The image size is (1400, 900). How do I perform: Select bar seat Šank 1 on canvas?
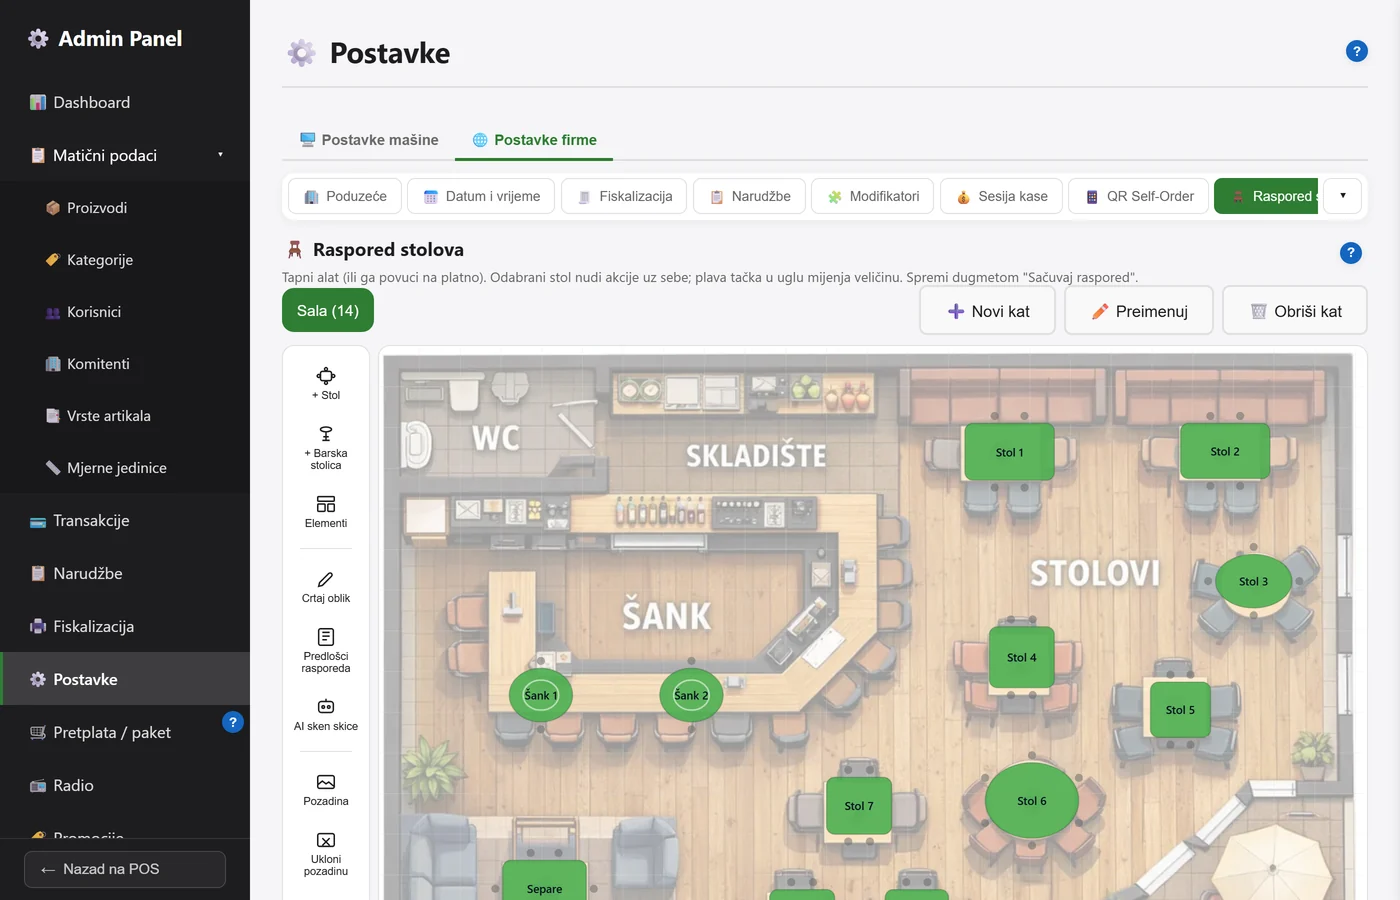pyautogui.click(x=541, y=695)
